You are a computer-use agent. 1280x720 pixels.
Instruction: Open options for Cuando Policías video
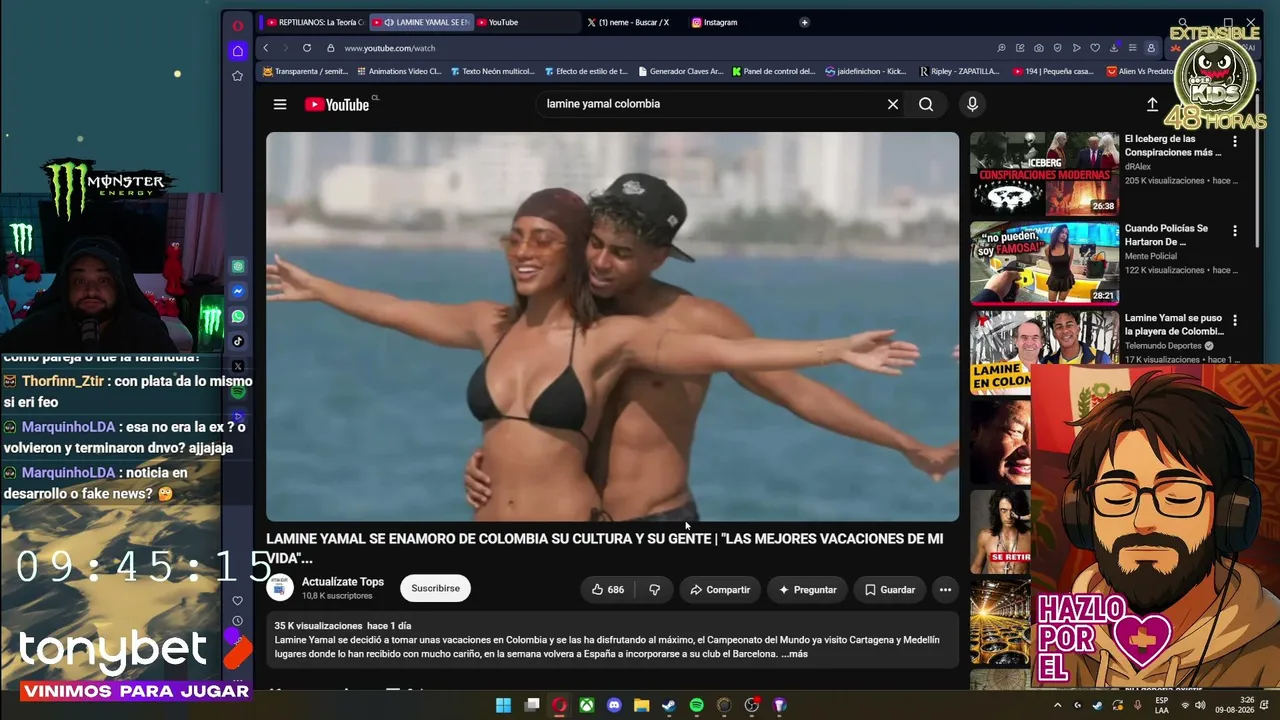1235,231
